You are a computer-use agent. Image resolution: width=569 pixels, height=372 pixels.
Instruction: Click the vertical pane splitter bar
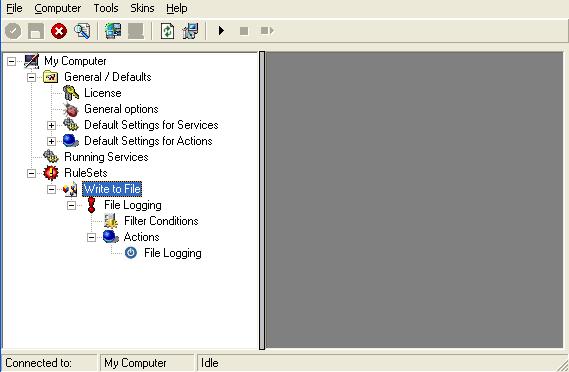click(262, 200)
